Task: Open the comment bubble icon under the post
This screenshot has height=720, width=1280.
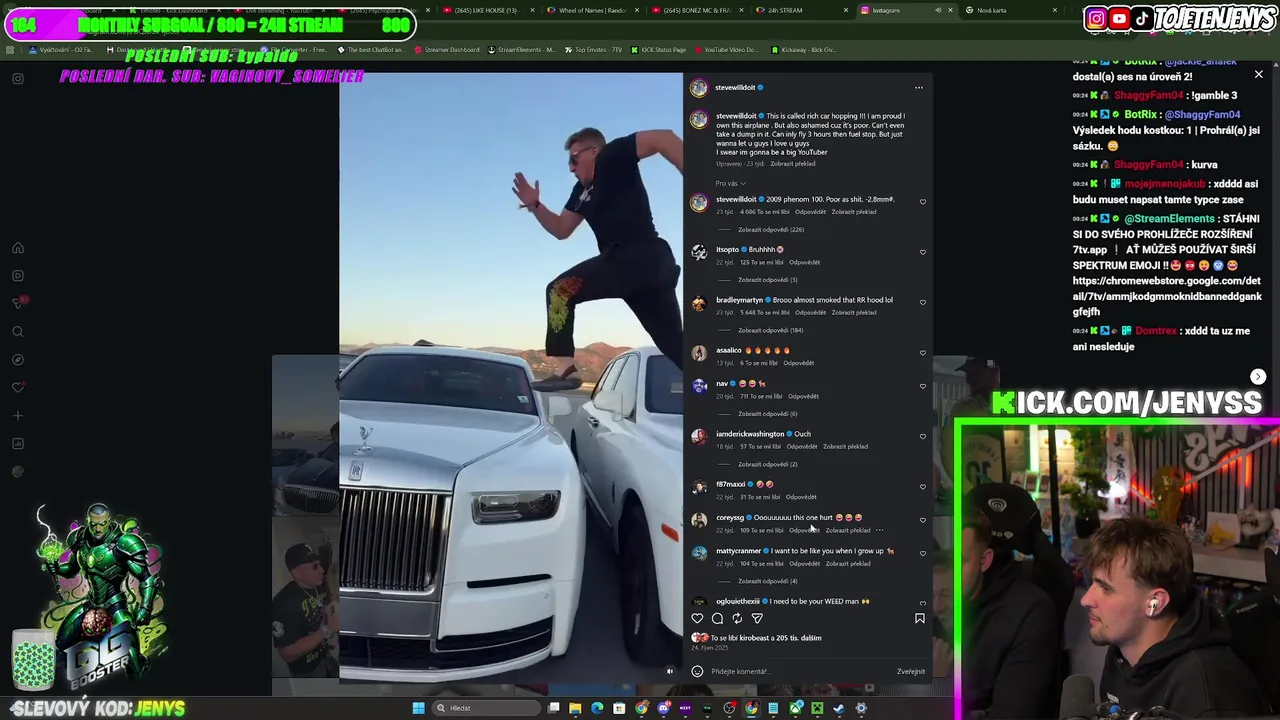Action: [x=717, y=618]
